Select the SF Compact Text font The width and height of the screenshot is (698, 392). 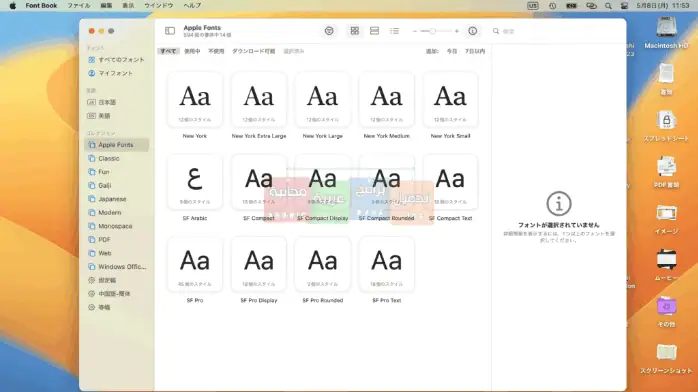pos(450,182)
